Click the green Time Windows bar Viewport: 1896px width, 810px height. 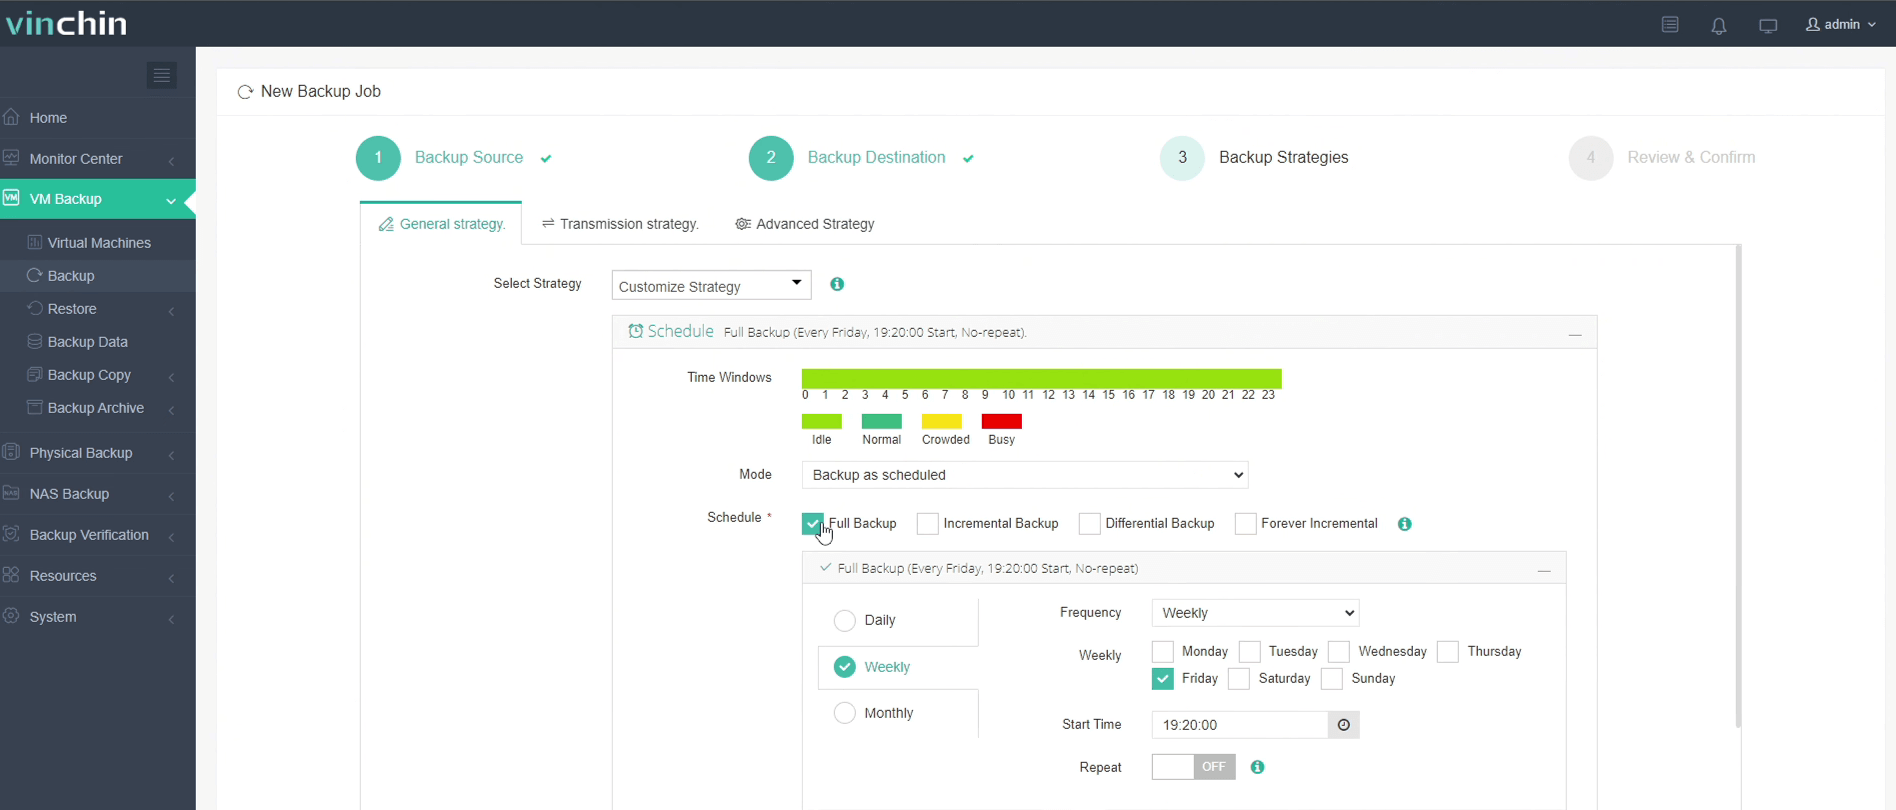pyautogui.click(x=1041, y=378)
